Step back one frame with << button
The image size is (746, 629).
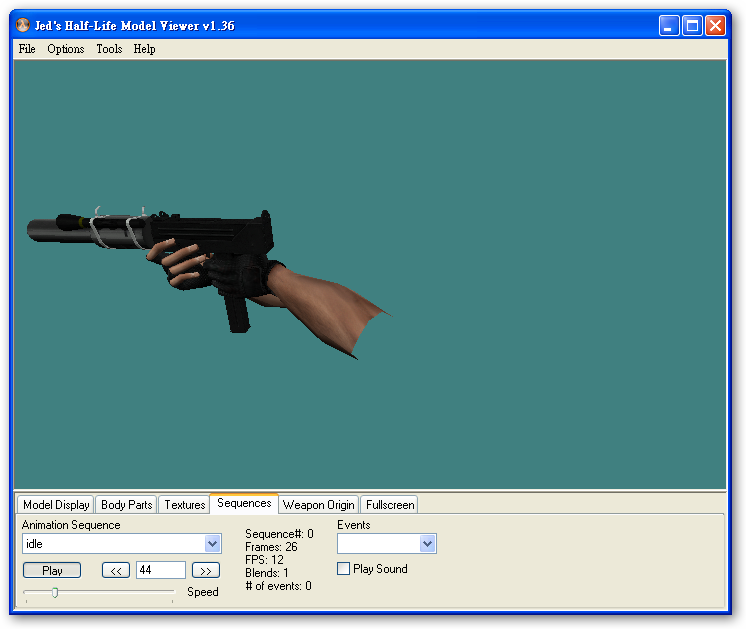[116, 570]
